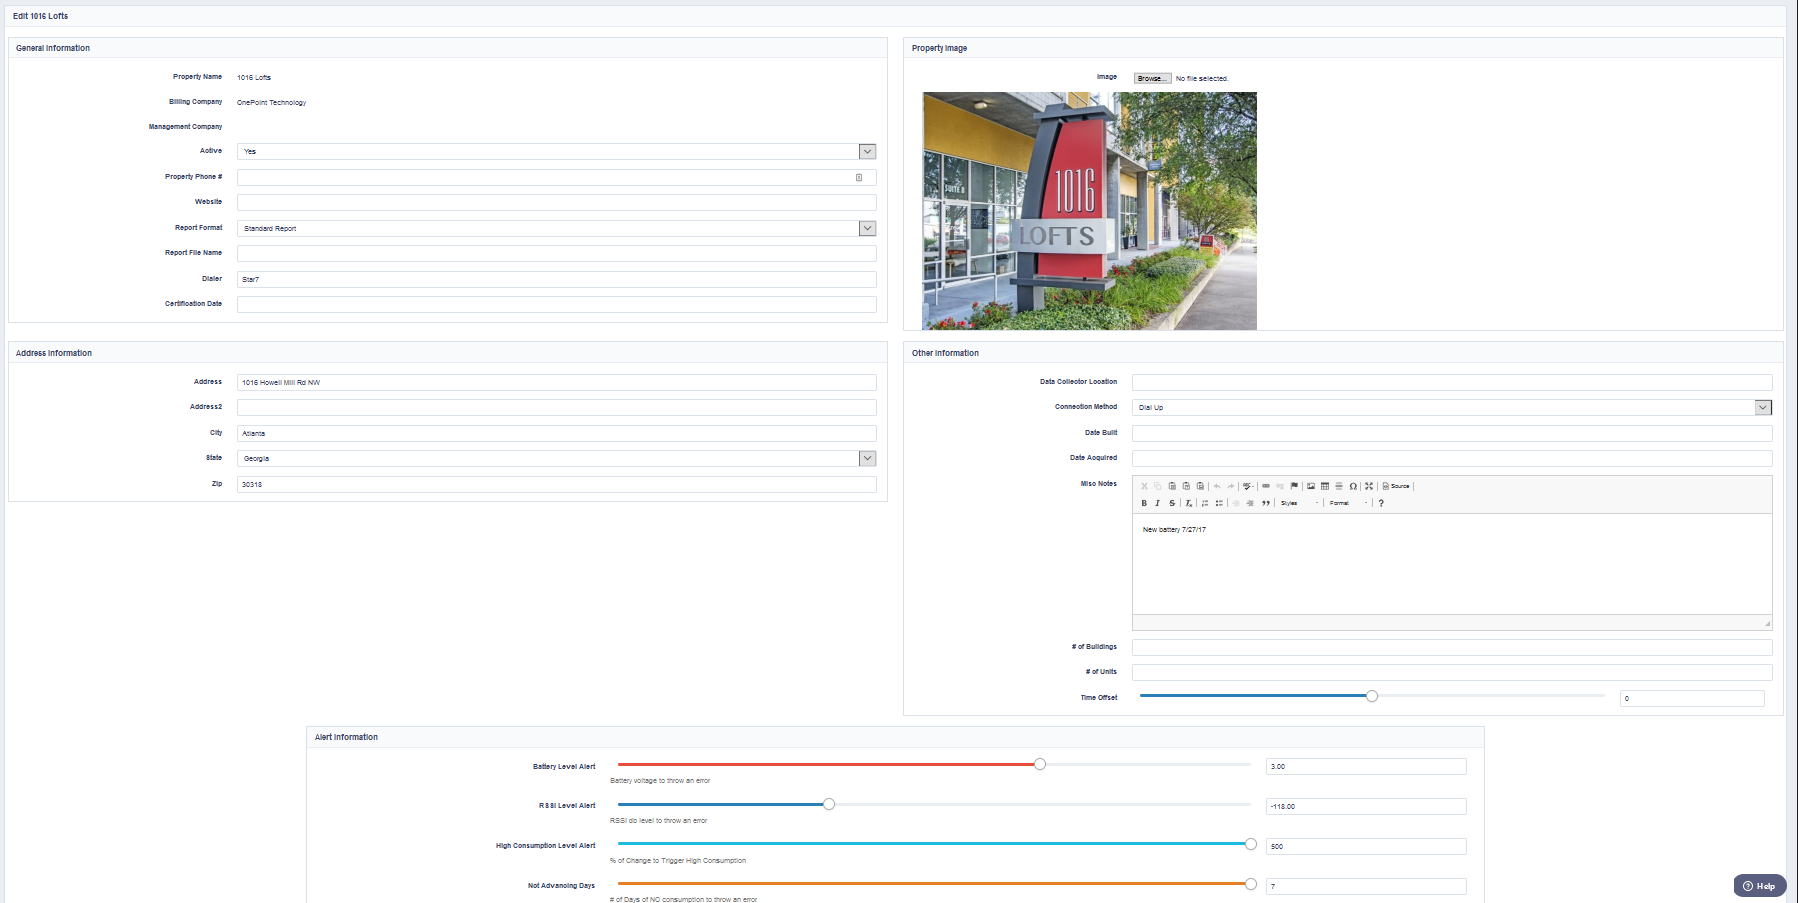
Task: Open the Help button at bottom right
Action: click(1758, 886)
